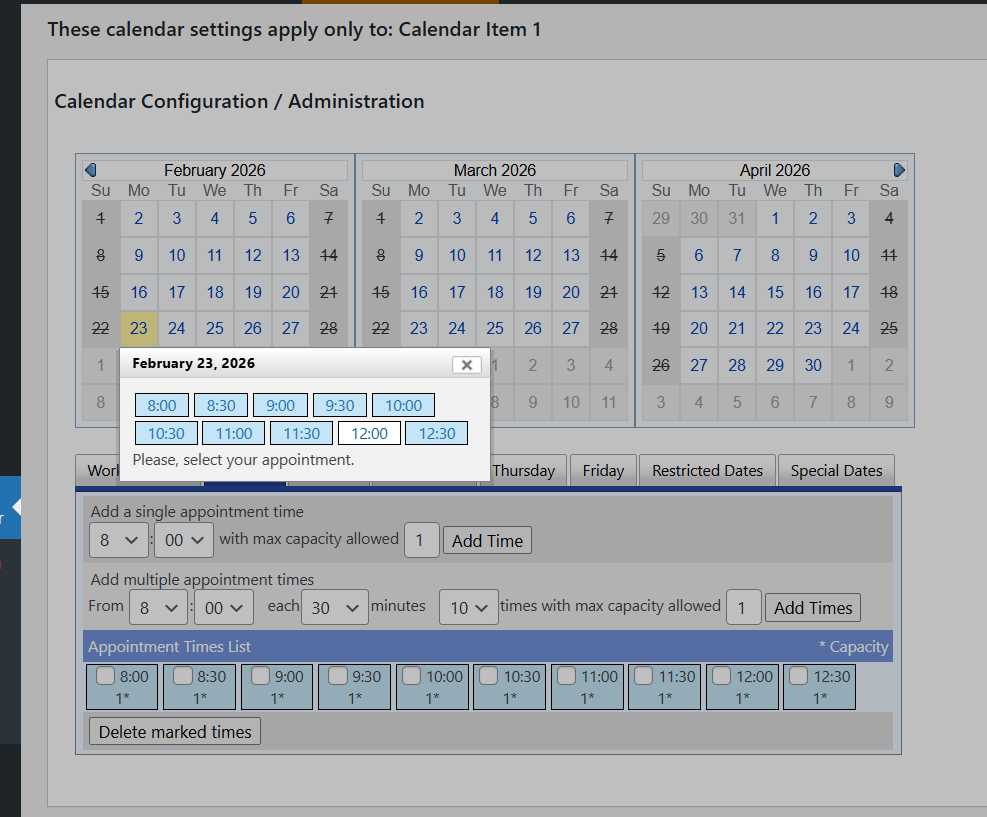Select the 10:00 appointment slot in popup
The height and width of the screenshot is (817, 987).
(403, 405)
